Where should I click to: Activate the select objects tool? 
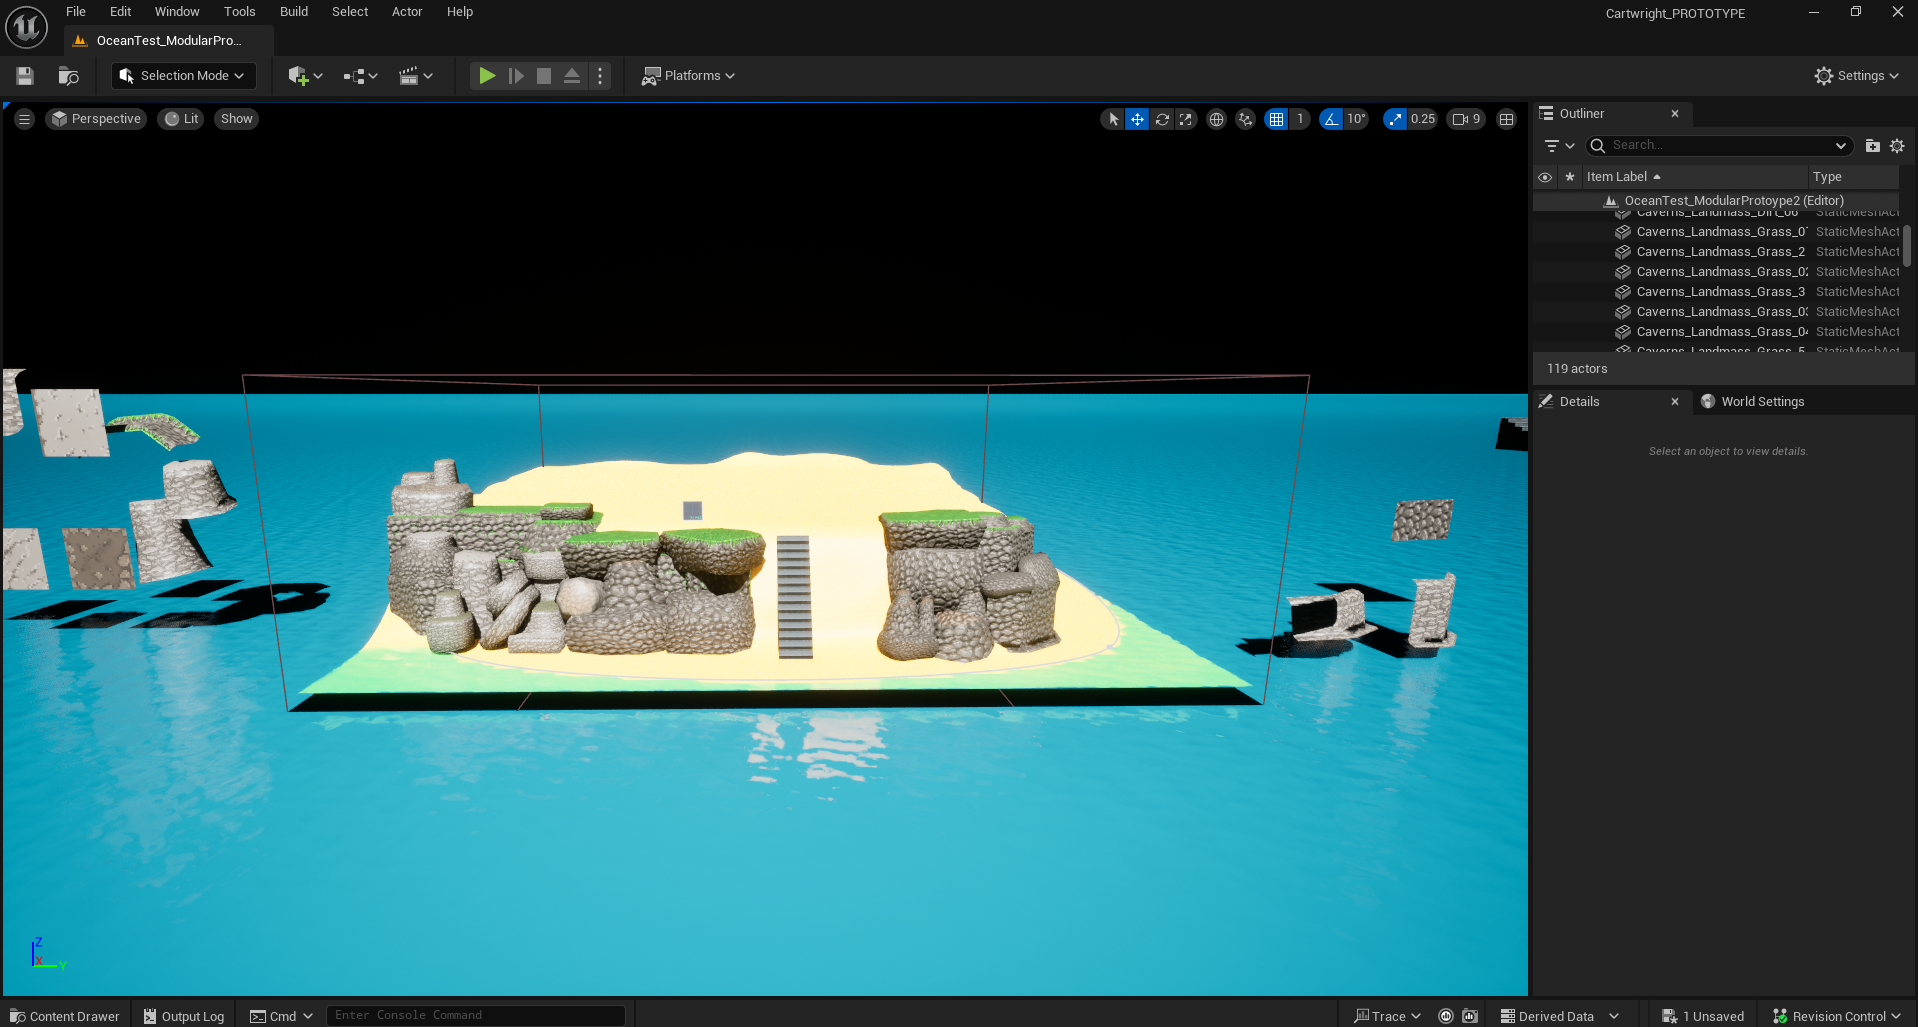point(1113,119)
